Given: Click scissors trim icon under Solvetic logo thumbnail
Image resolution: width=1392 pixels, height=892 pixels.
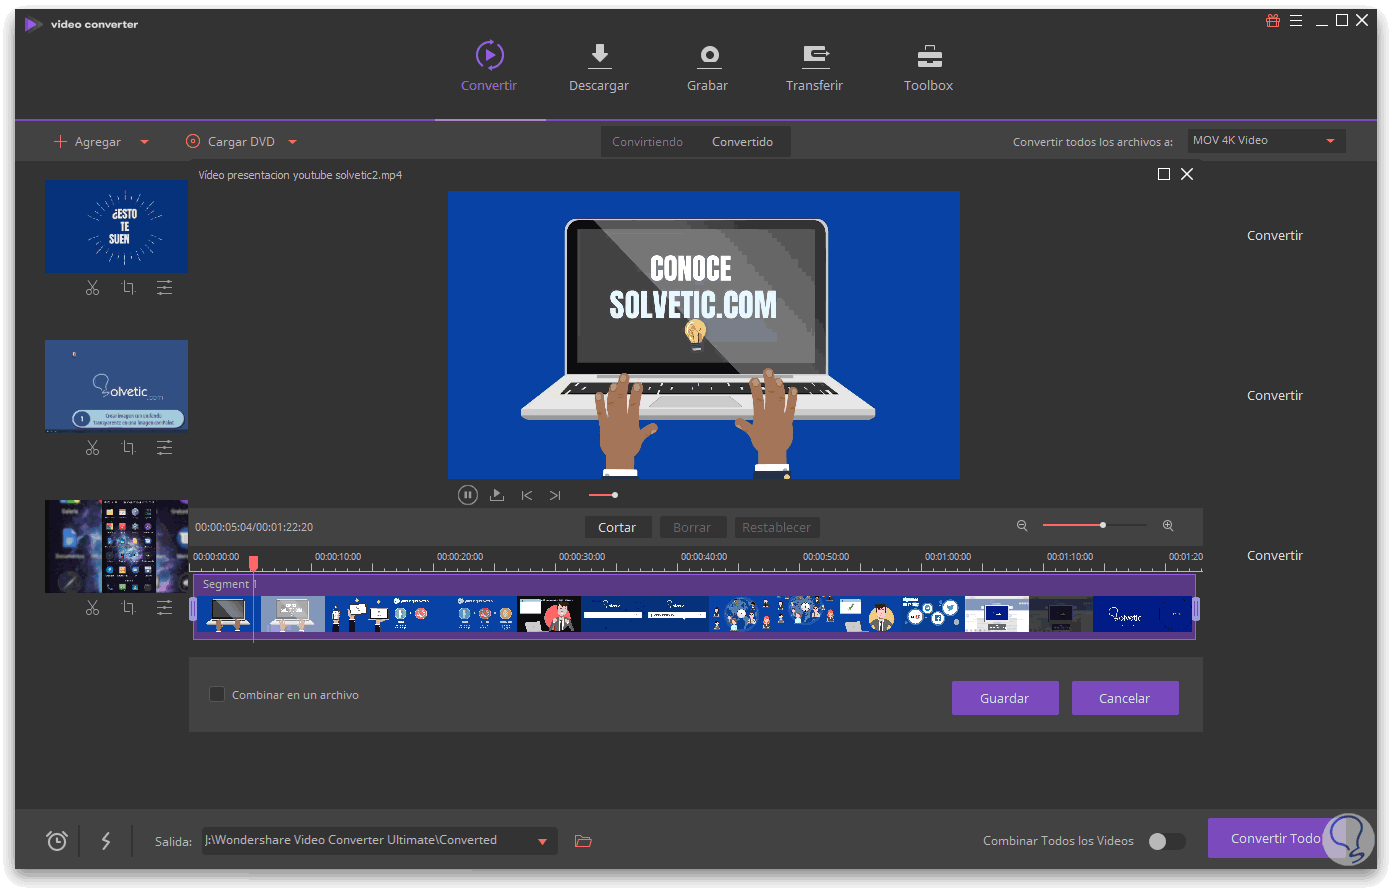Looking at the screenshot, I should [x=92, y=448].
